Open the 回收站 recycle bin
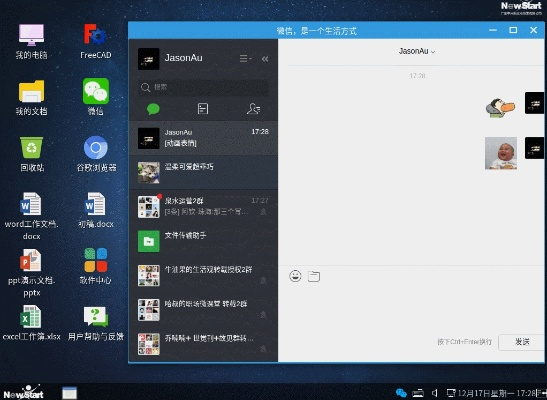The image size is (547, 400). point(31,154)
